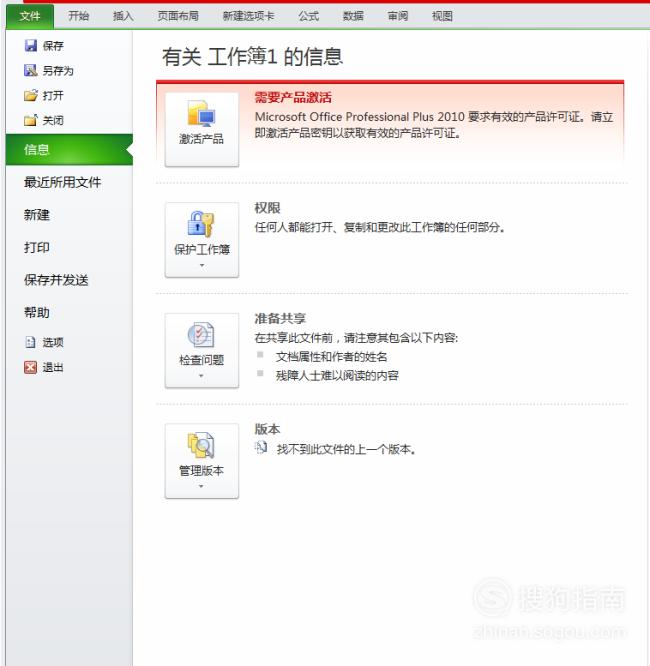Click the 残障人士难以阅读的内容 item

tap(337, 375)
